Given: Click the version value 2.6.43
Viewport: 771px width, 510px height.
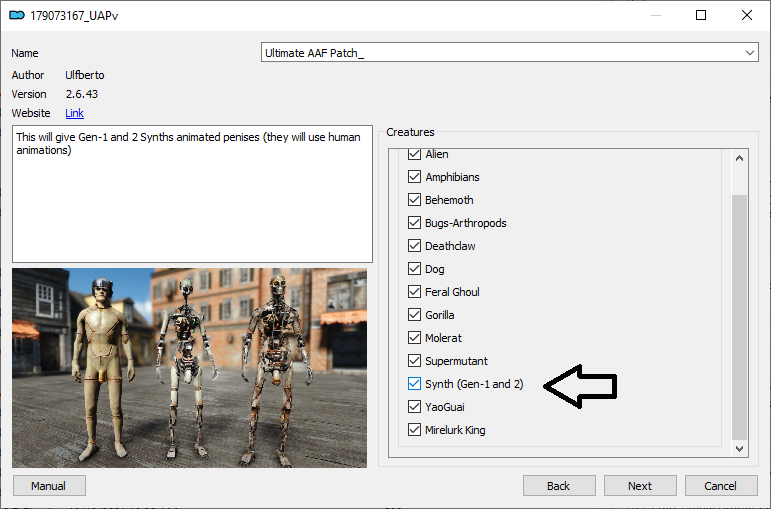Looking at the screenshot, I should pyautogui.click(x=82, y=94).
